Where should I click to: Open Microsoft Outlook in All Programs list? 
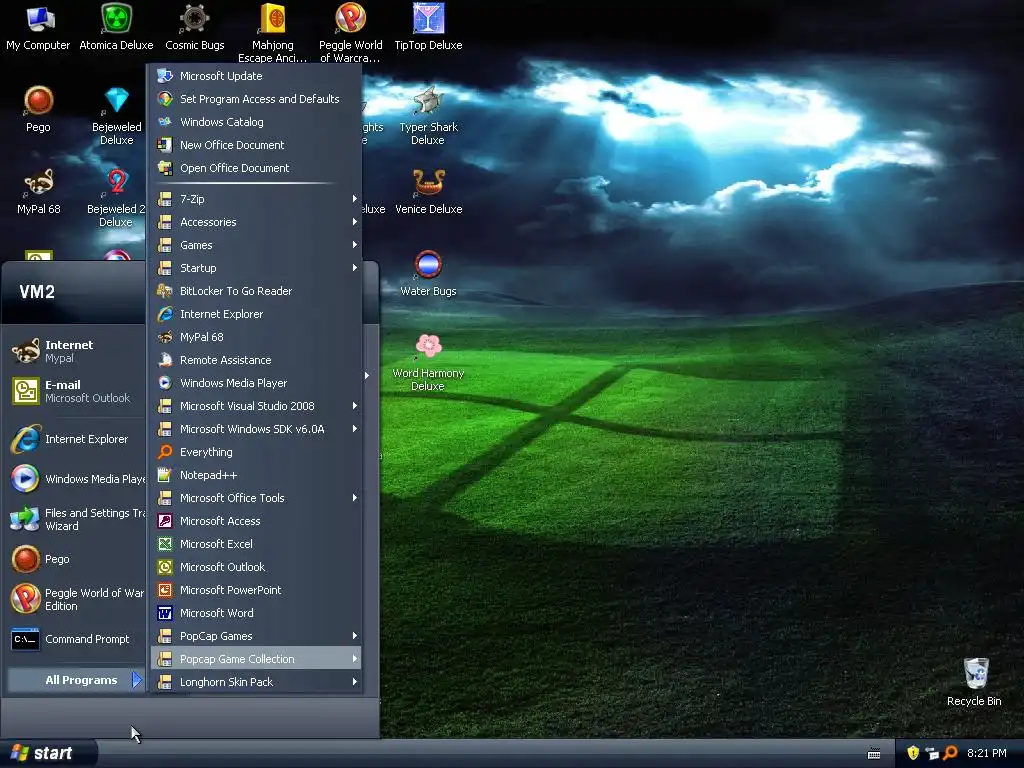pos(256,567)
